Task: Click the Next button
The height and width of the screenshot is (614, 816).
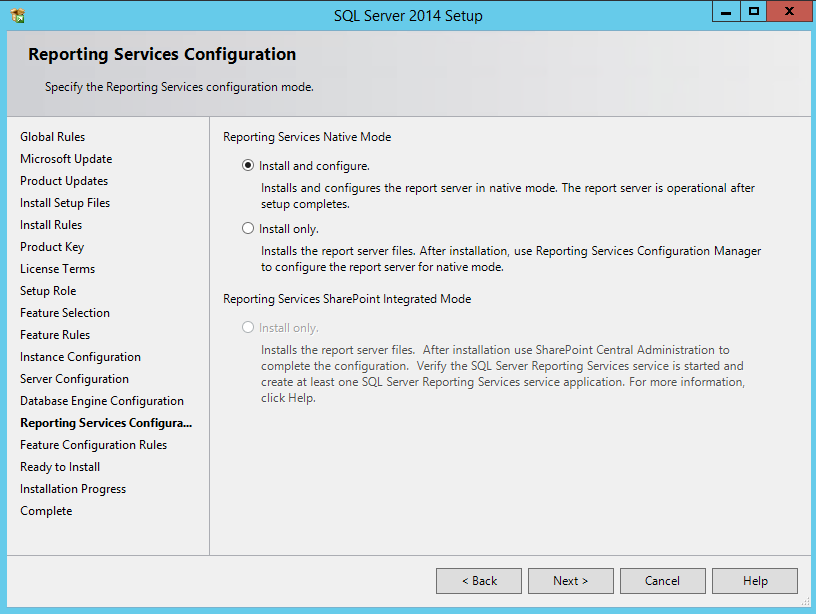Action: (570, 580)
